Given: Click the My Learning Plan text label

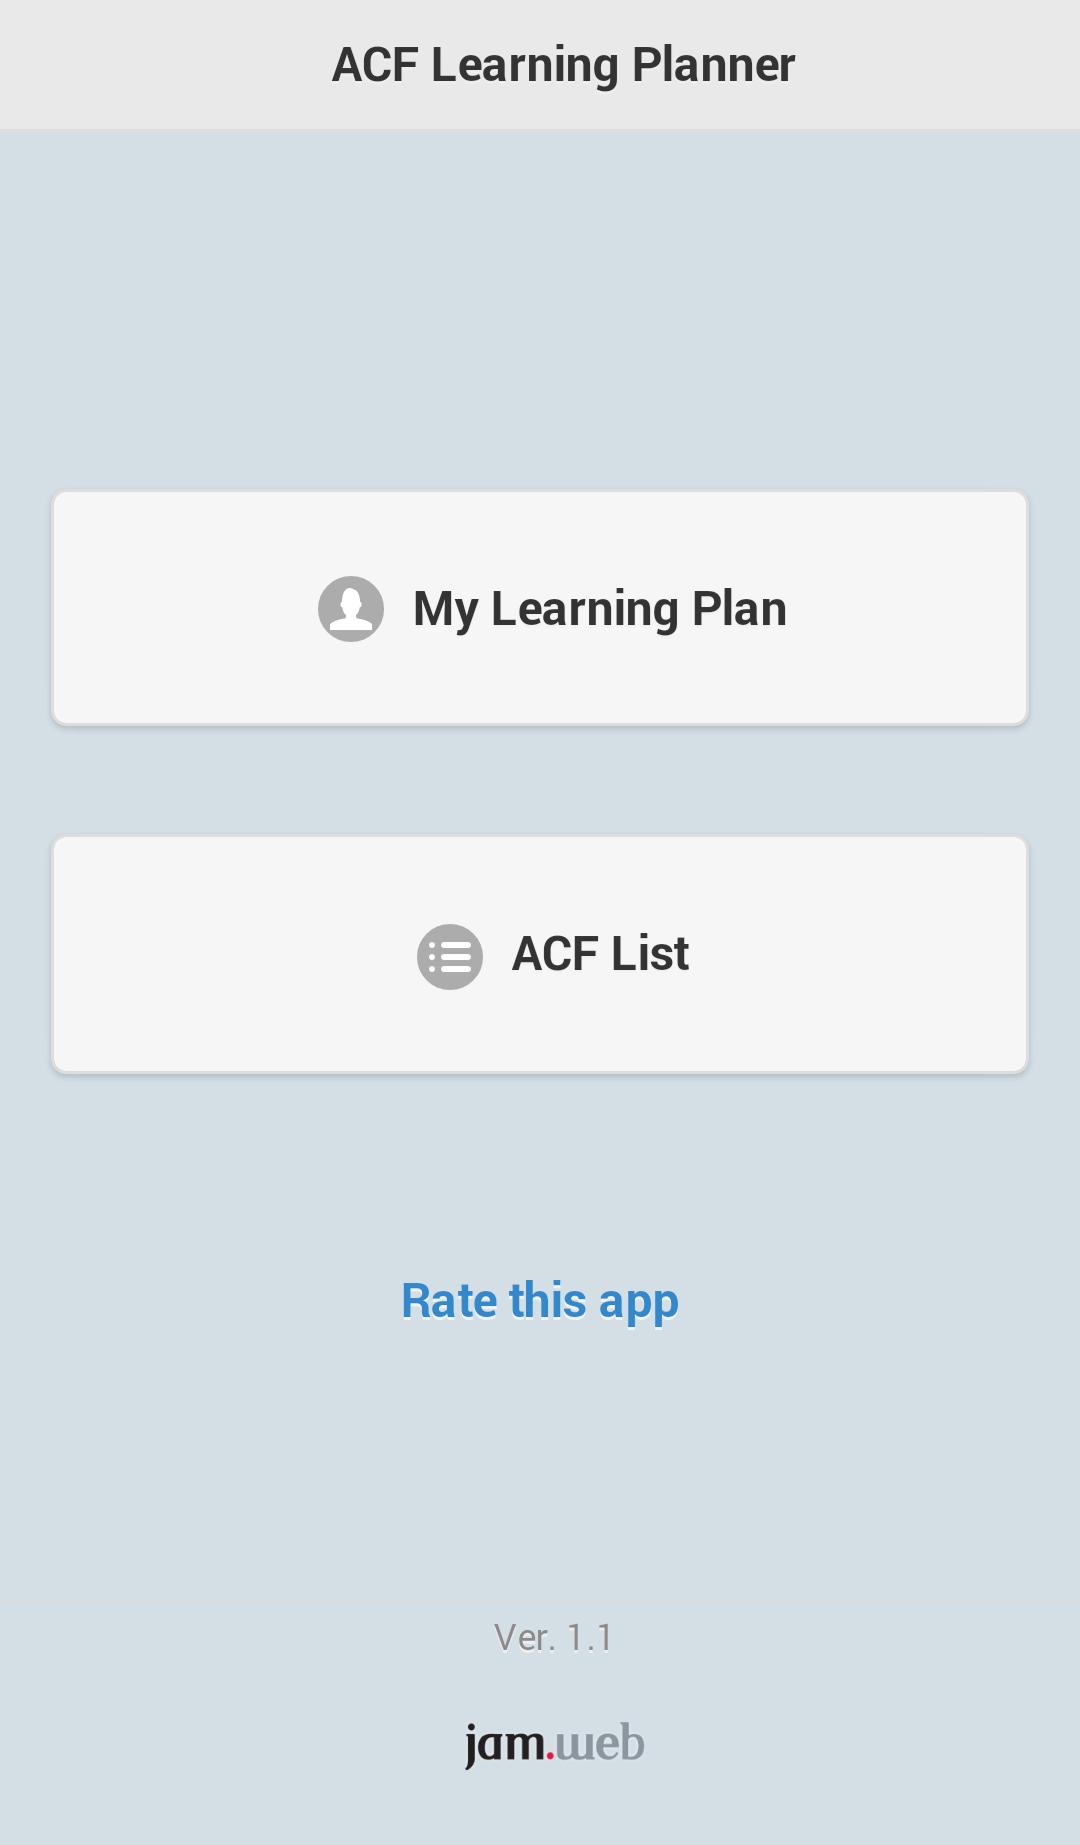Looking at the screenshot, I should [x=600, y=607].
